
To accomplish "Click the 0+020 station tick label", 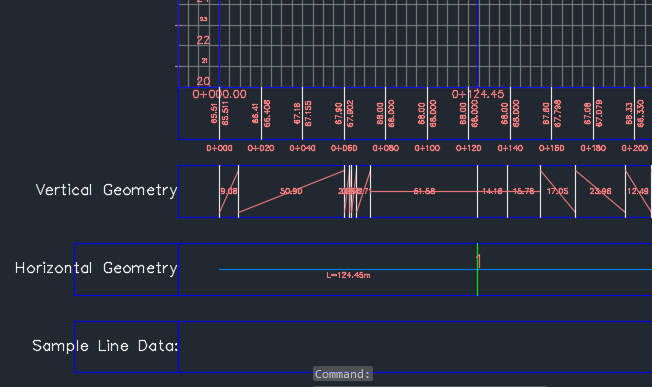I will [261, 148].
